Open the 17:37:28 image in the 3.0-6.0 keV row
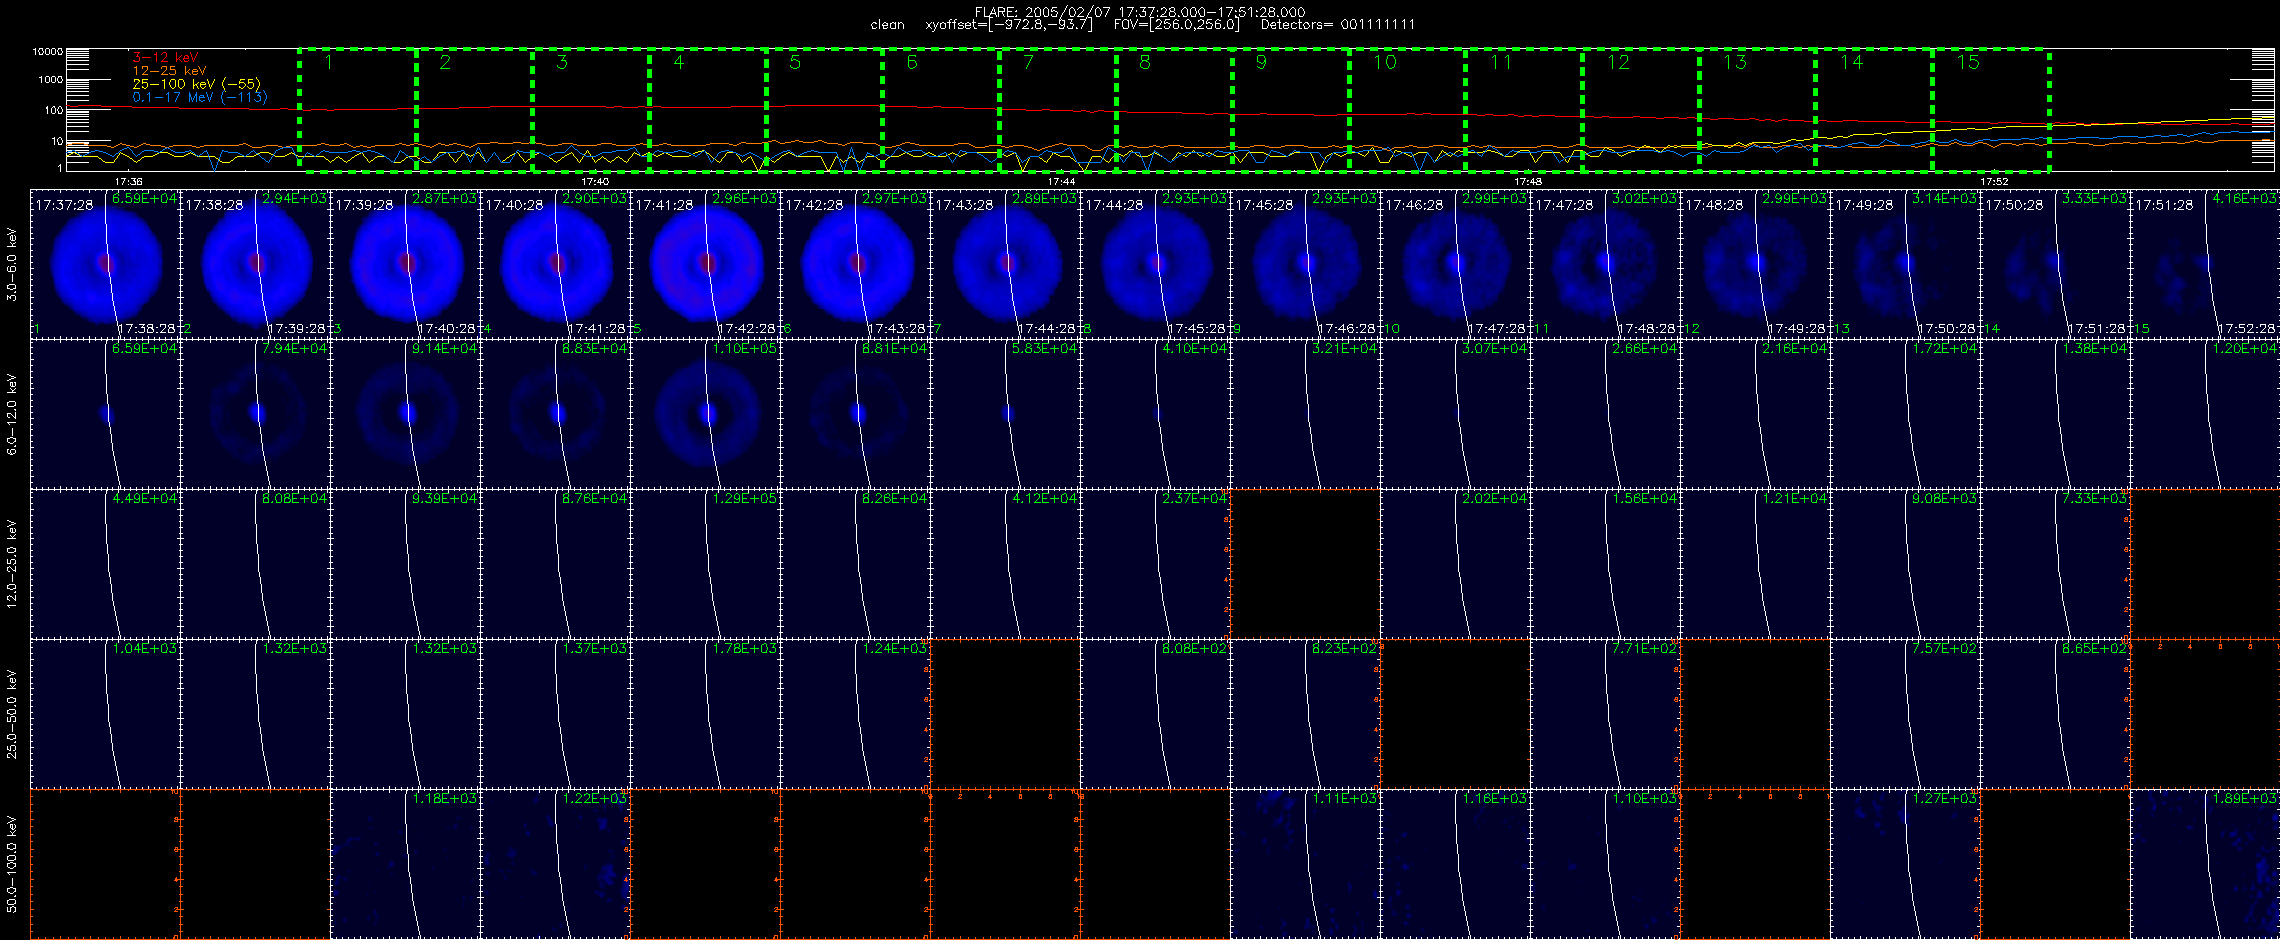Image resolution: width=2280 pixels, height=940 pixels. pyautogui.click(x=105, y=264)
